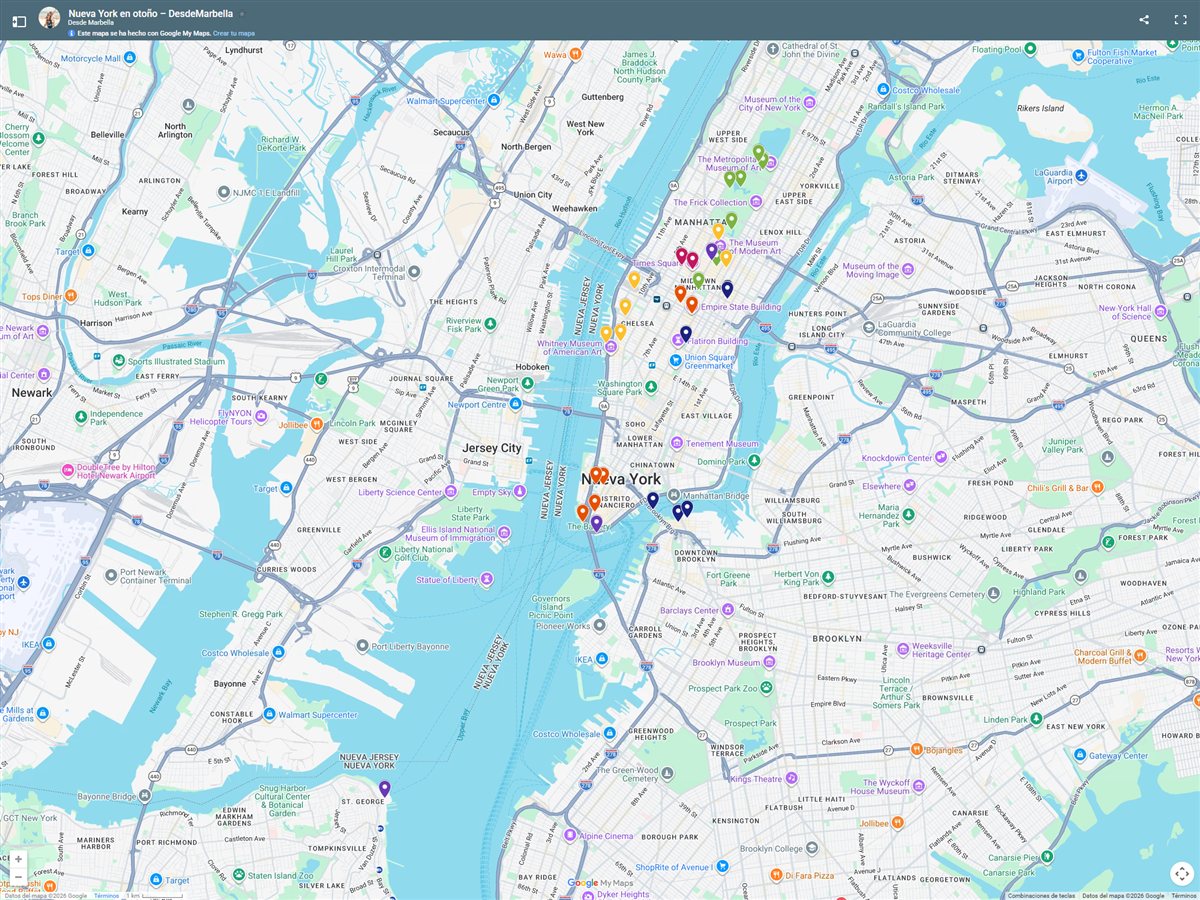Click the Knockdown Center icon
This screenshot has height=900, width=1200.
click(943, 458)
